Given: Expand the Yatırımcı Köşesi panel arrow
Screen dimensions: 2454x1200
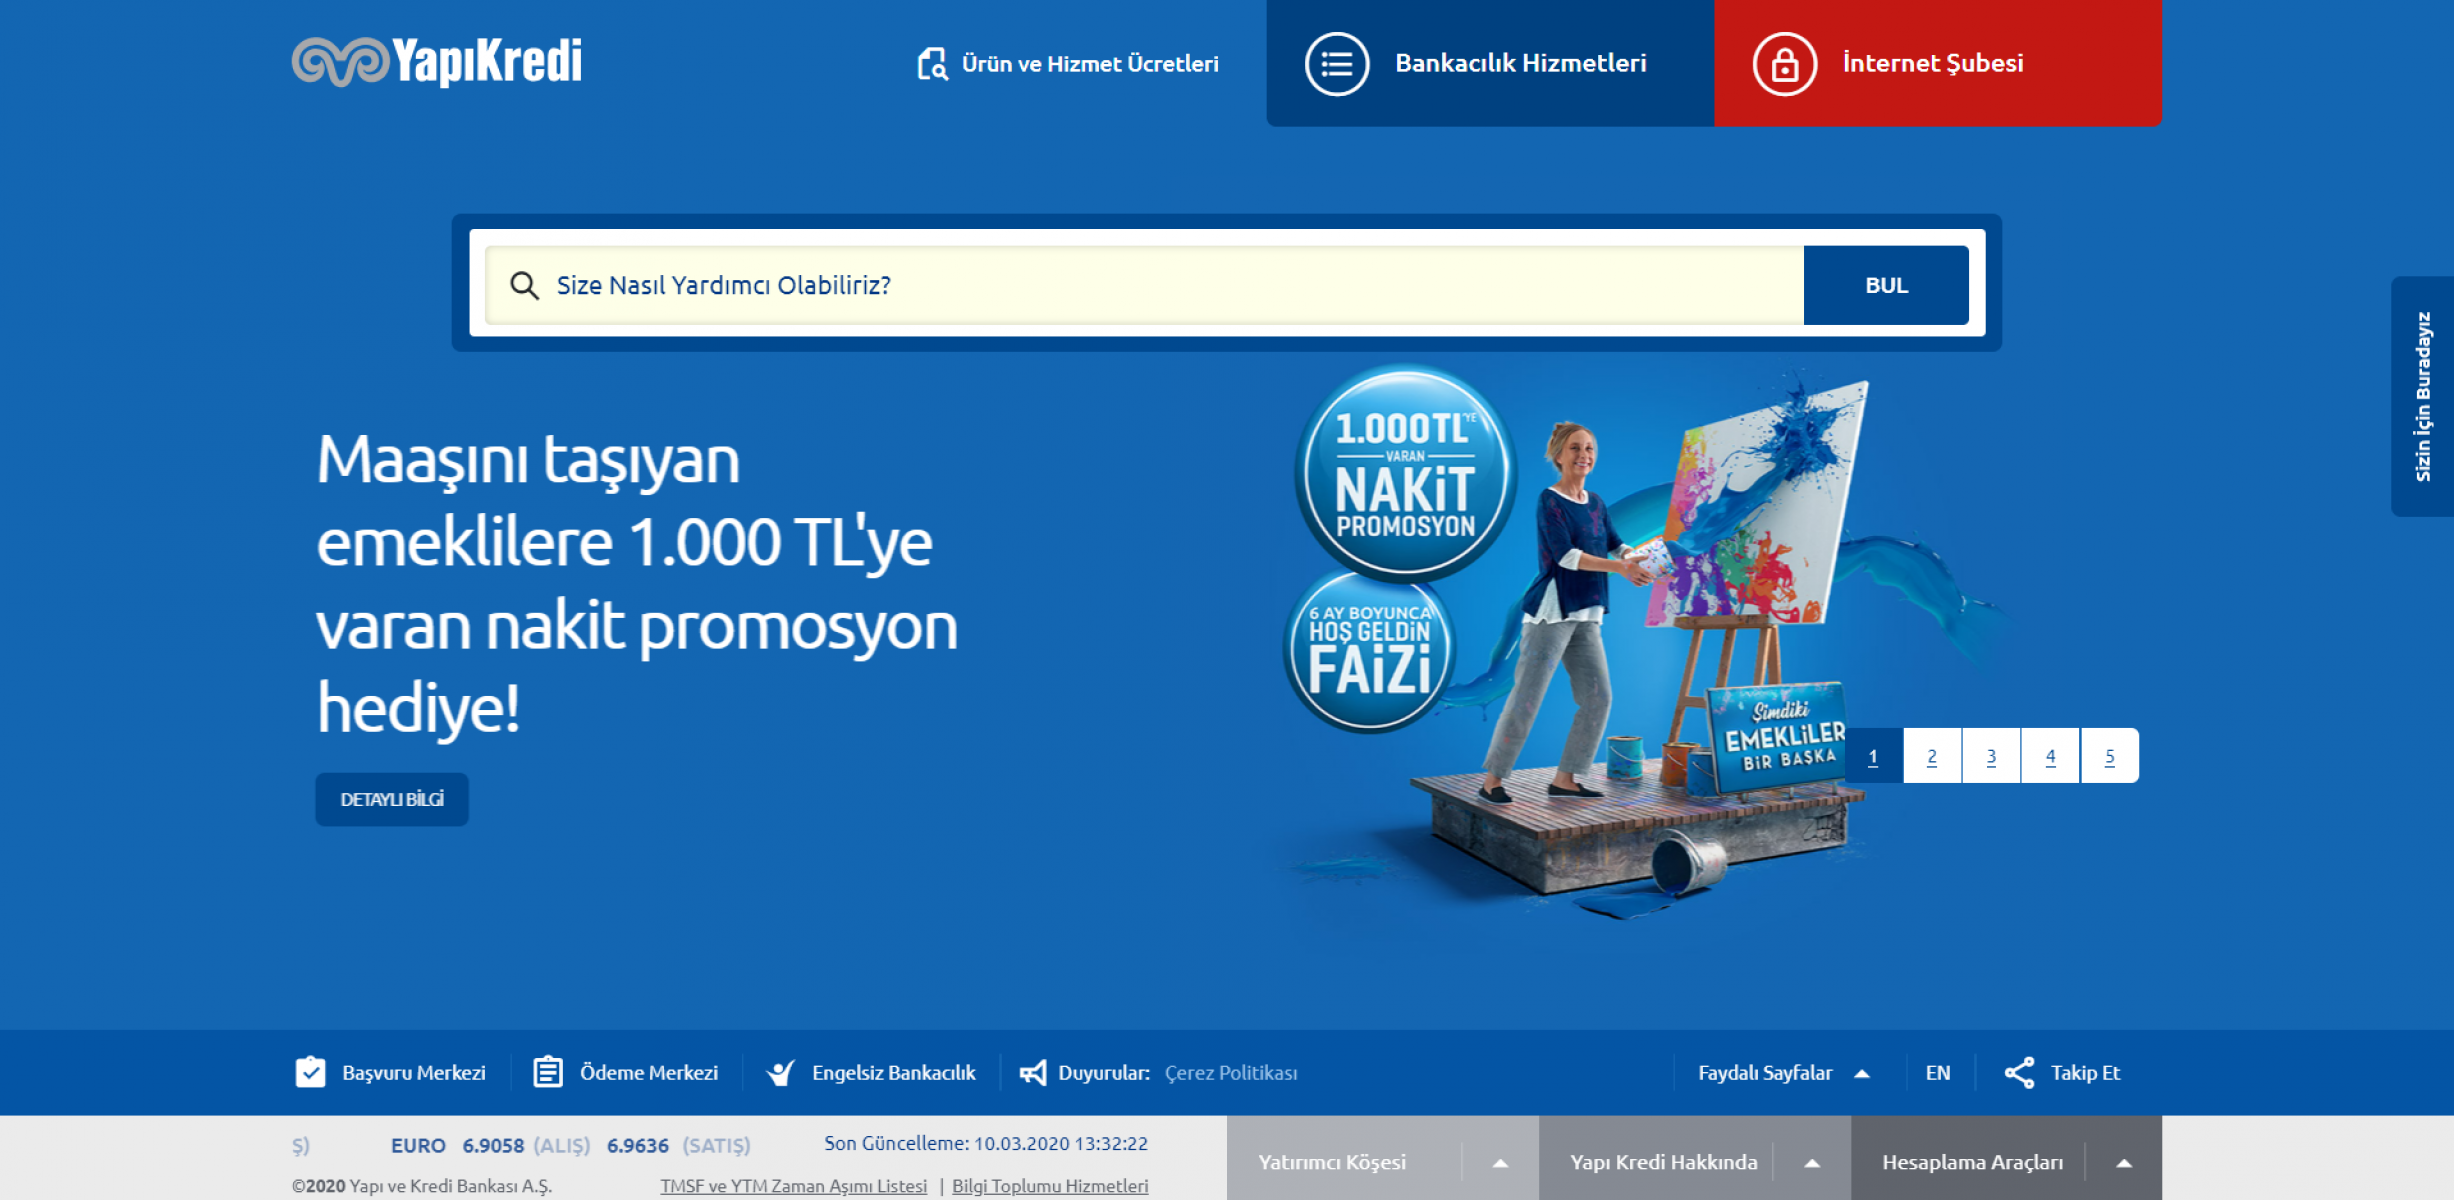Looking at the screenshot, I should point(1500,1163).
